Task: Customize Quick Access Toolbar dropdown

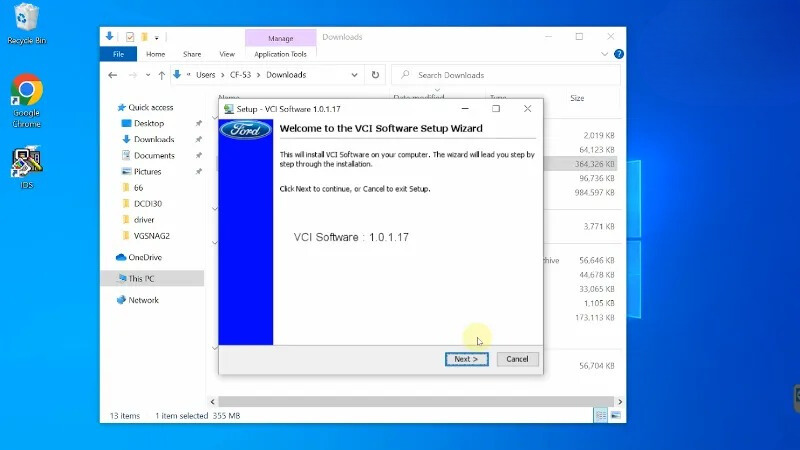Action: (x=157, y=37)
